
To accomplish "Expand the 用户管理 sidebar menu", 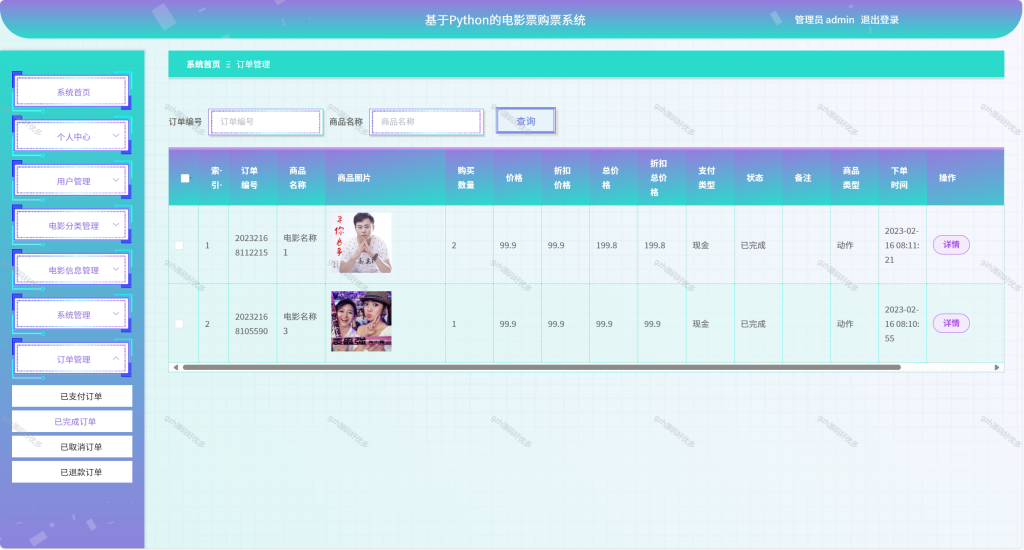I will tap(72, 181).
